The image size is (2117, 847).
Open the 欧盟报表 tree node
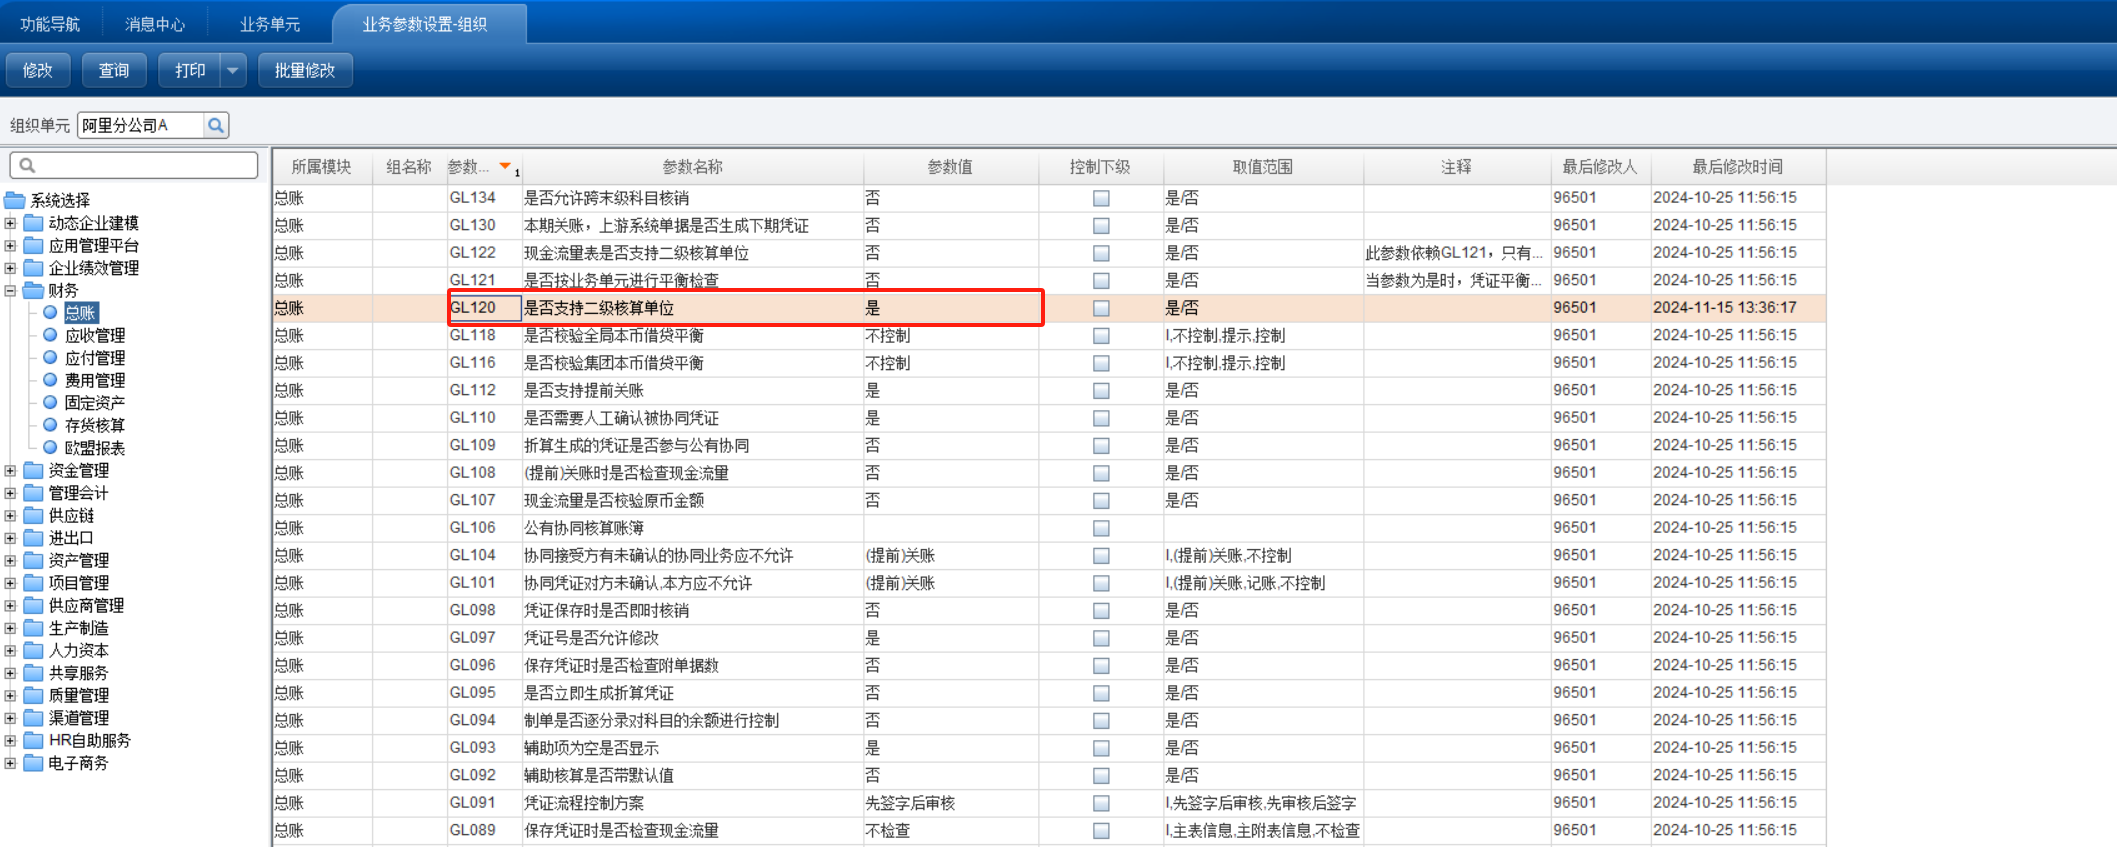coord(94,448)
